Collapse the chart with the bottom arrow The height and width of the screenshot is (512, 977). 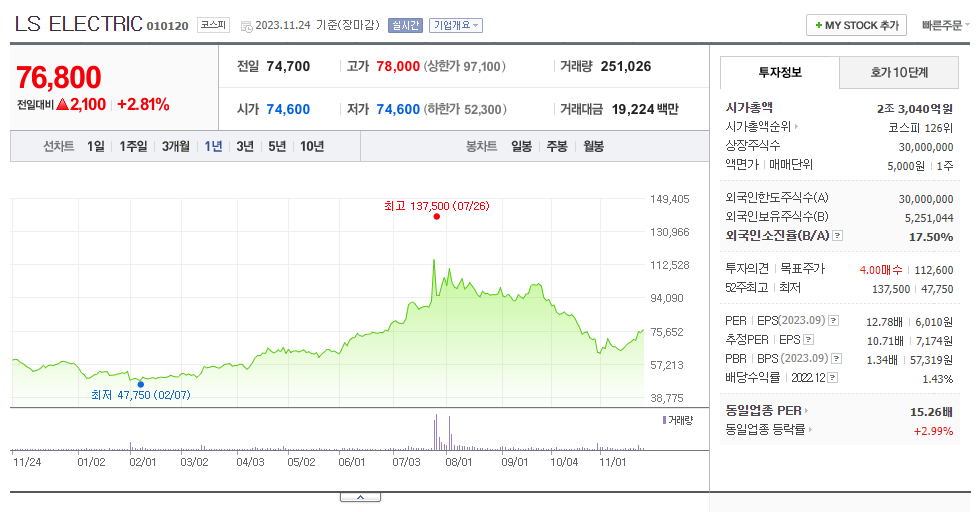click(x=360, y=497)
